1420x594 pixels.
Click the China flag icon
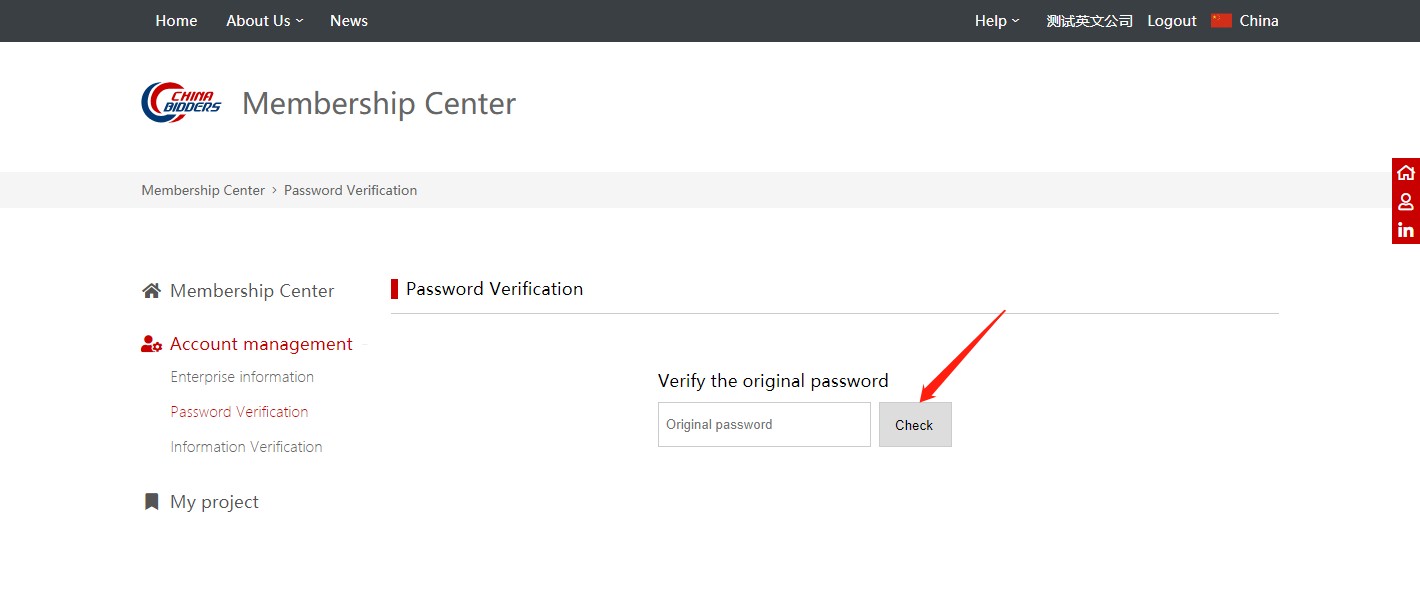click(1221, 20)
